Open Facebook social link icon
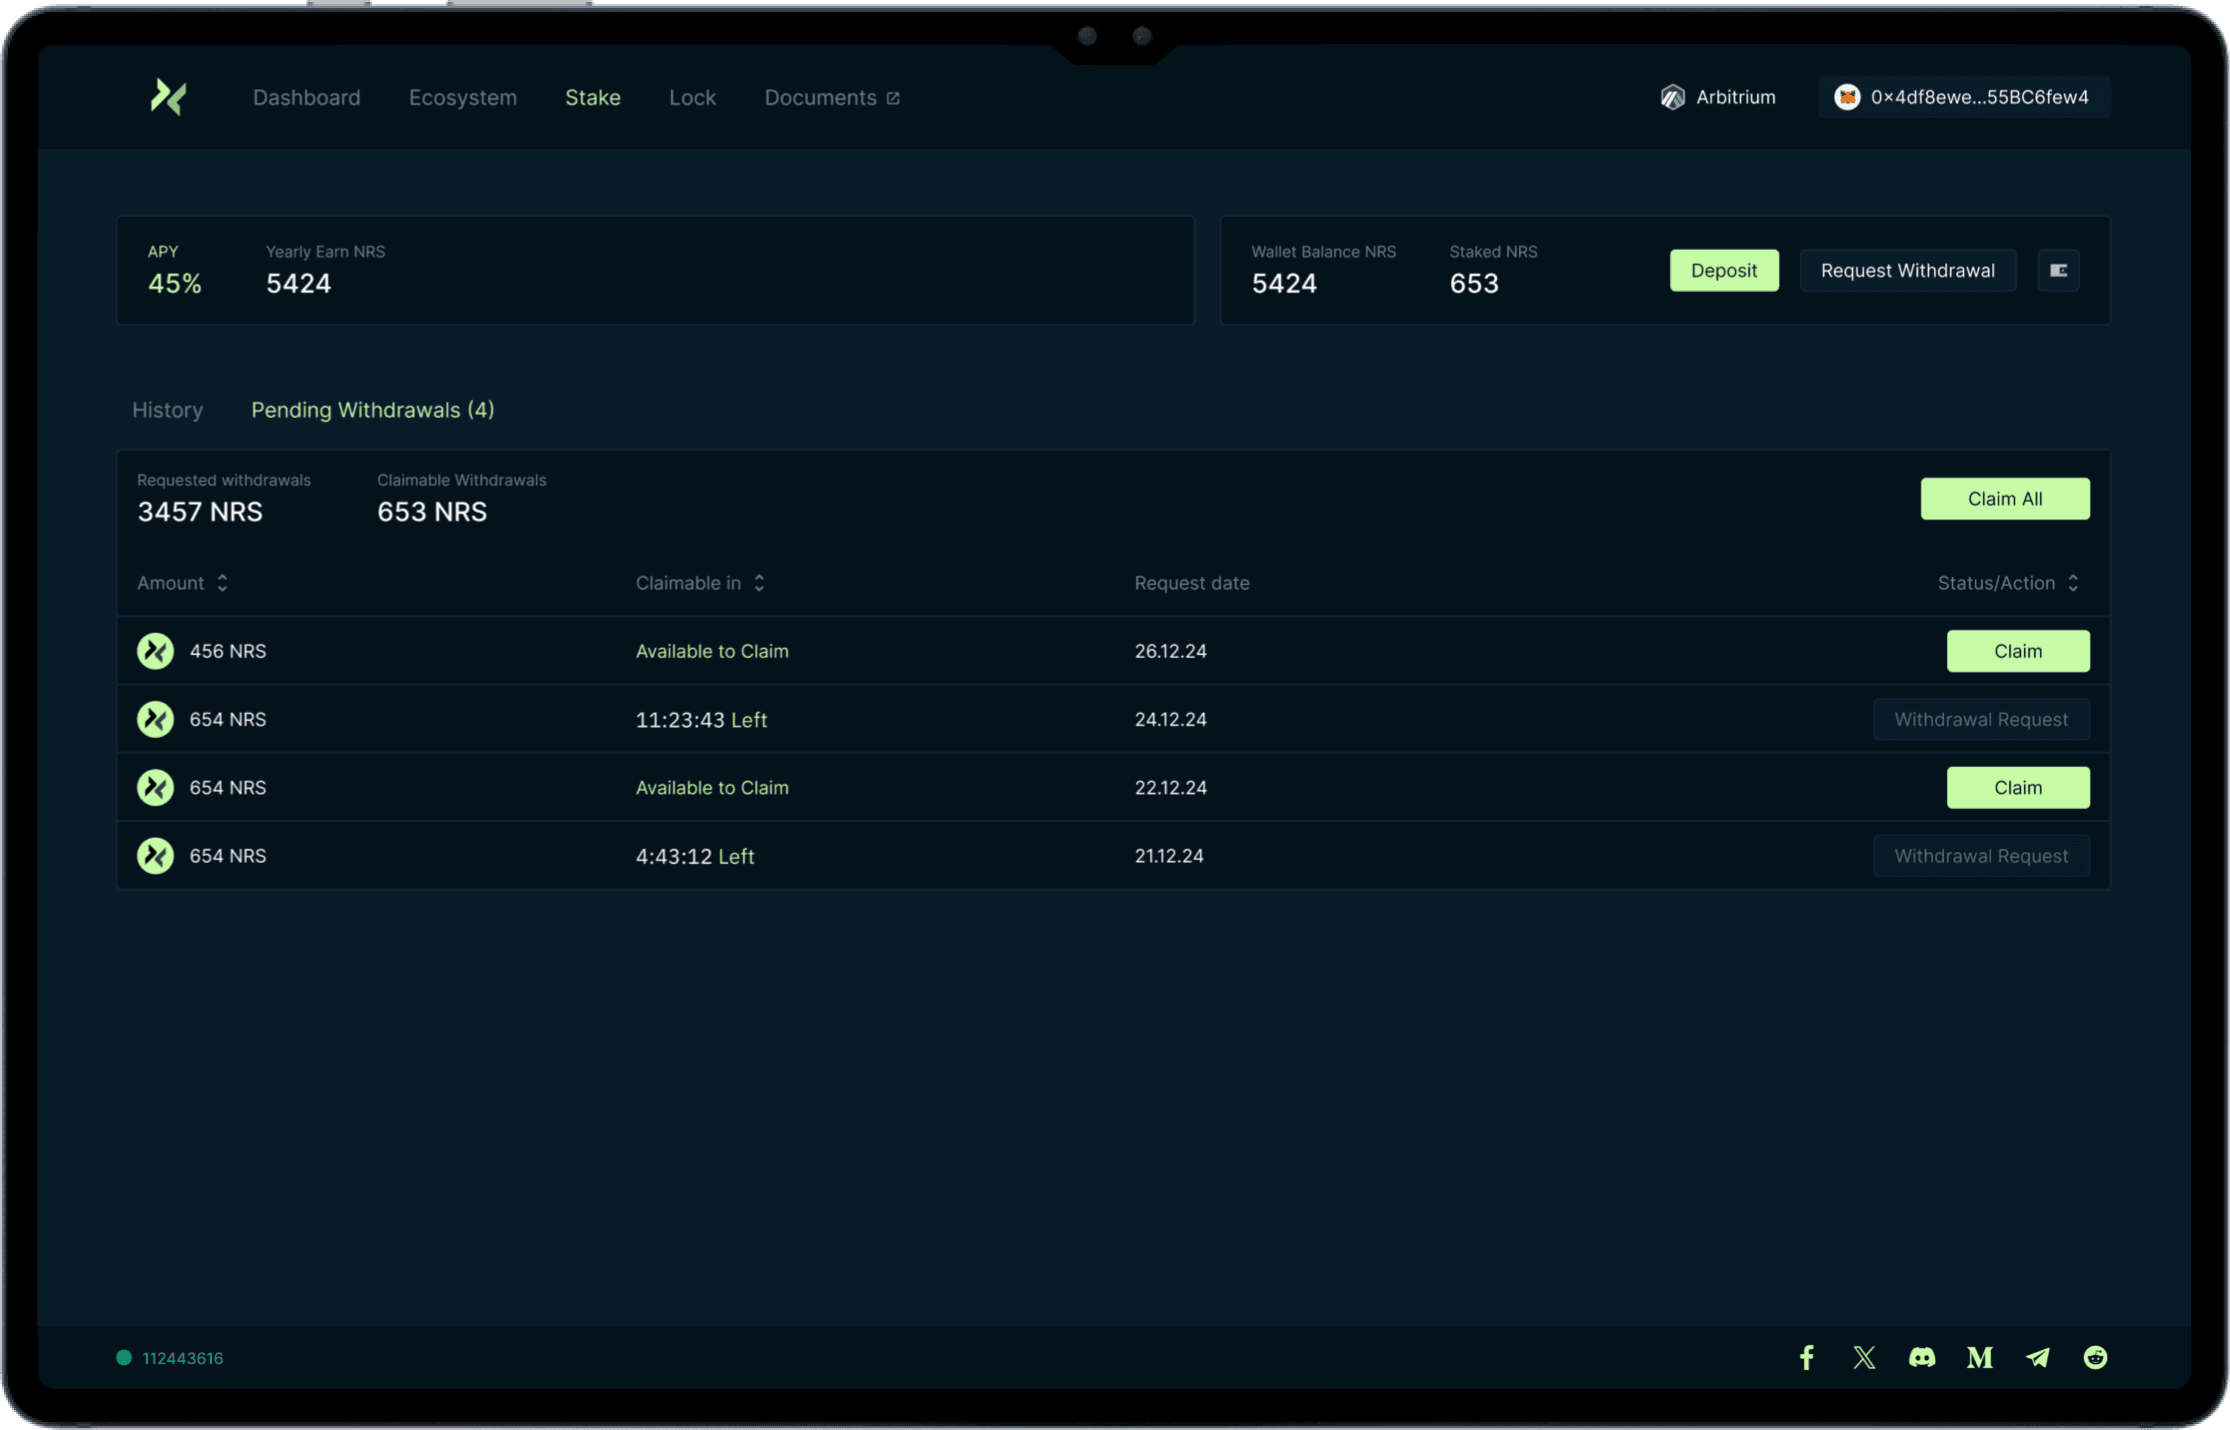2230x1430 pixels. pyautogui.click(x=1806, y=1357)
